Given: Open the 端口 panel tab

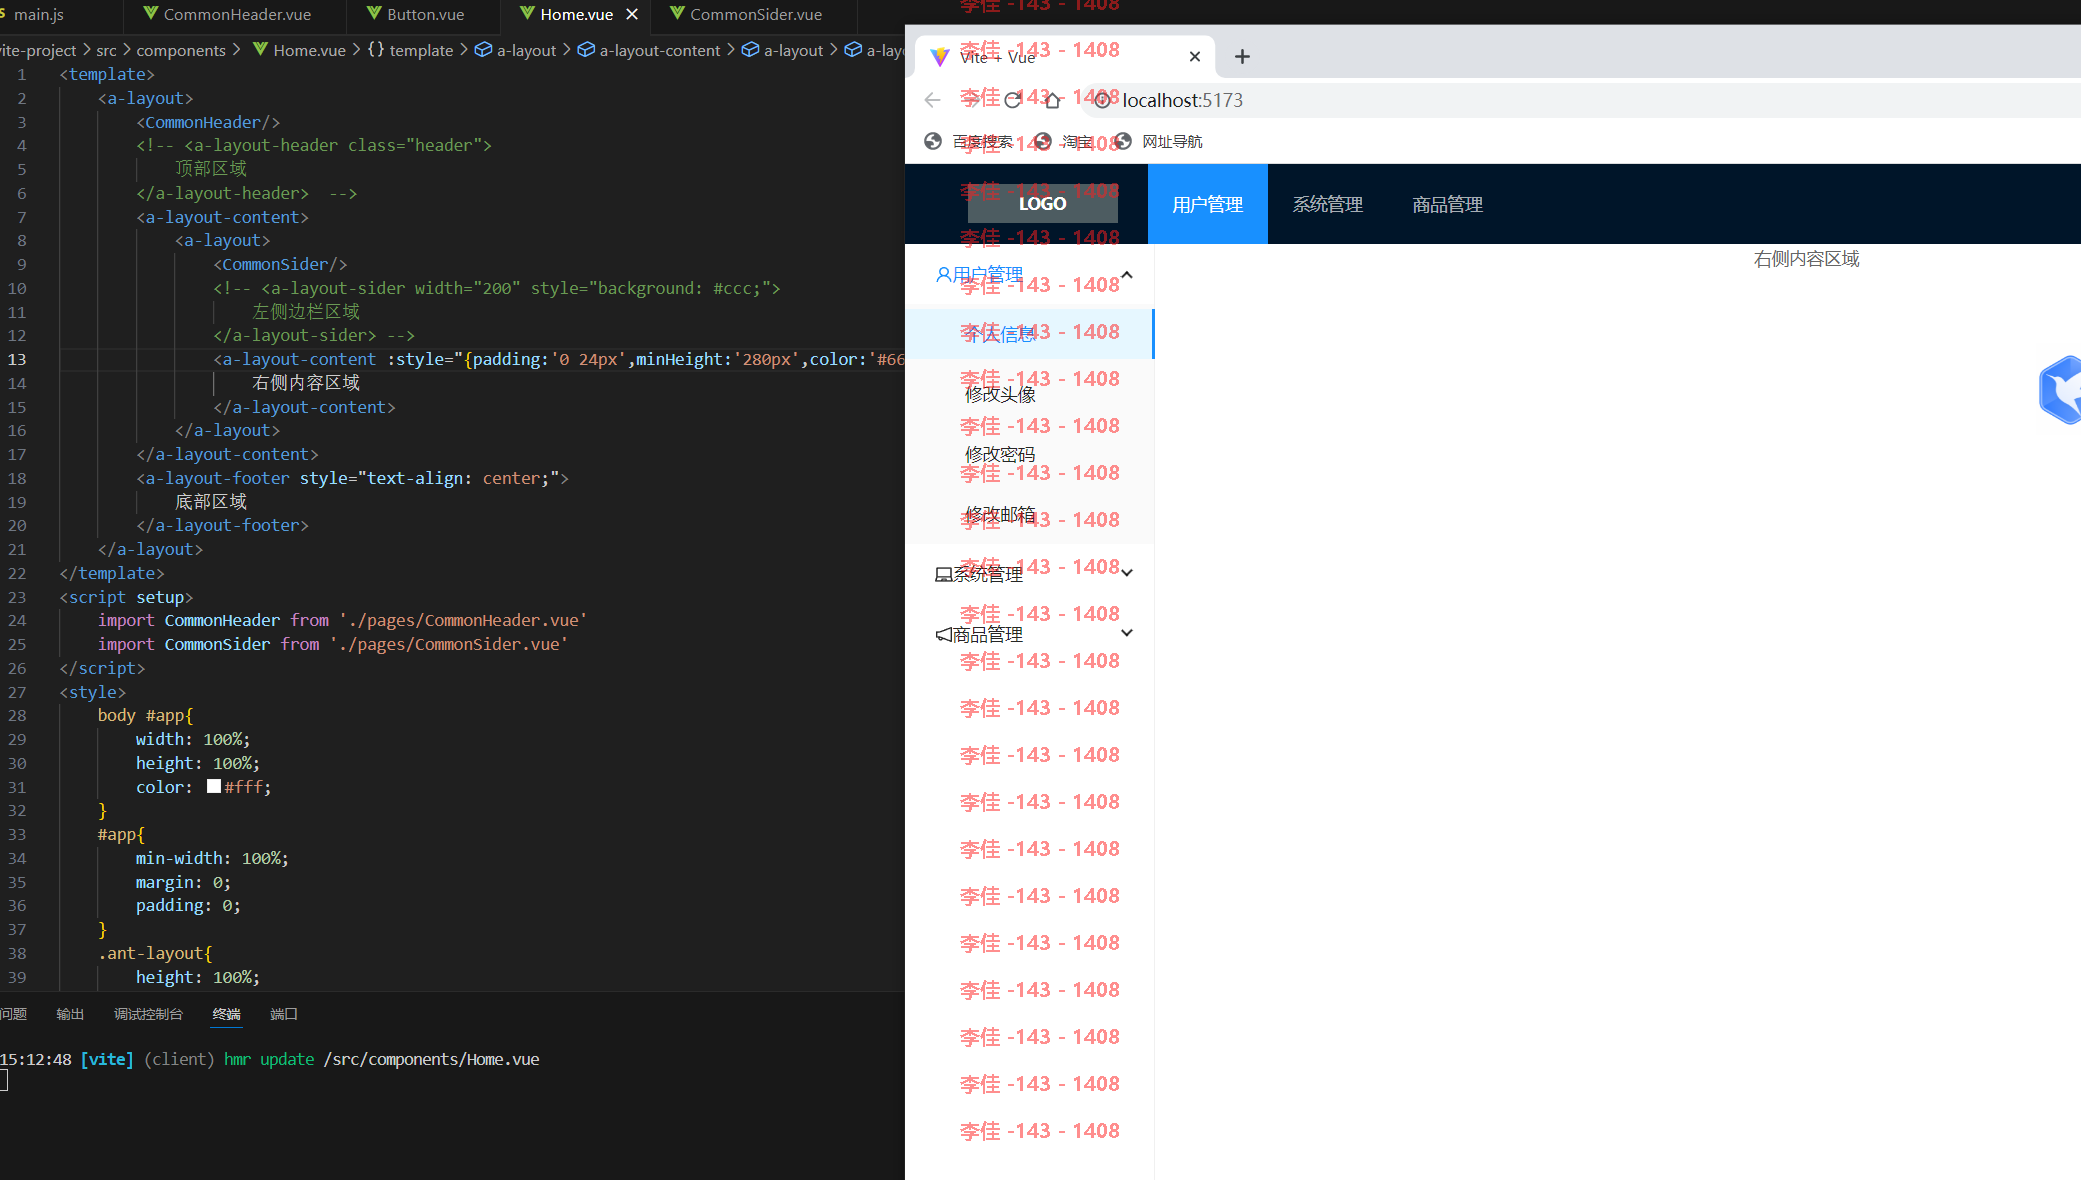Looking at the screenshot, I should [284, 1014].
